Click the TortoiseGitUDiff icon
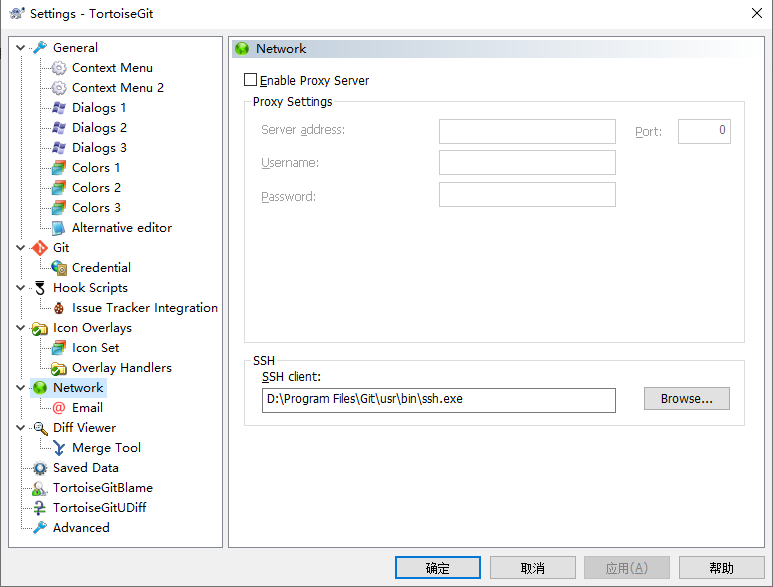The image size is (773, 587). pos(40,508)
